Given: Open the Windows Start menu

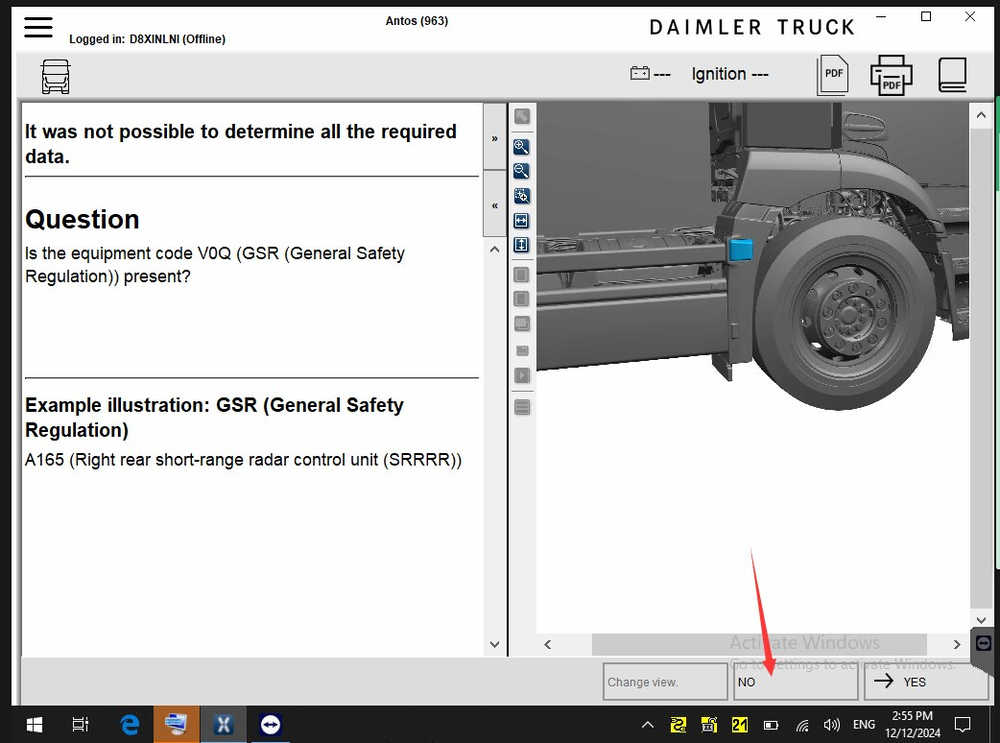Looking at the screenshot, I should (34, 725).
